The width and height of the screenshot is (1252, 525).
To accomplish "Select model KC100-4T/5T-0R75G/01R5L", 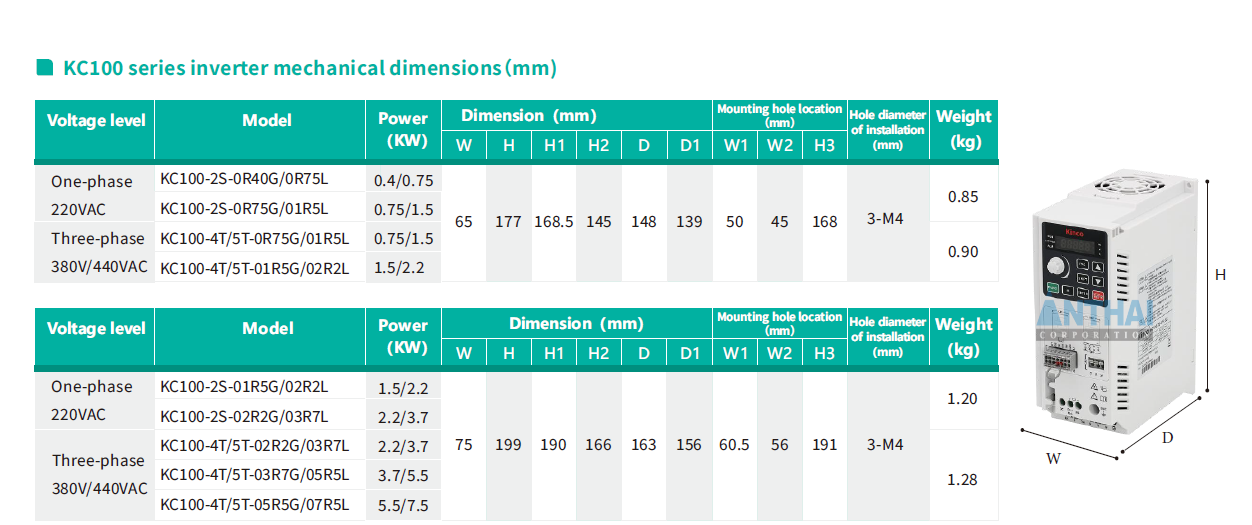I will click(254, 239).
